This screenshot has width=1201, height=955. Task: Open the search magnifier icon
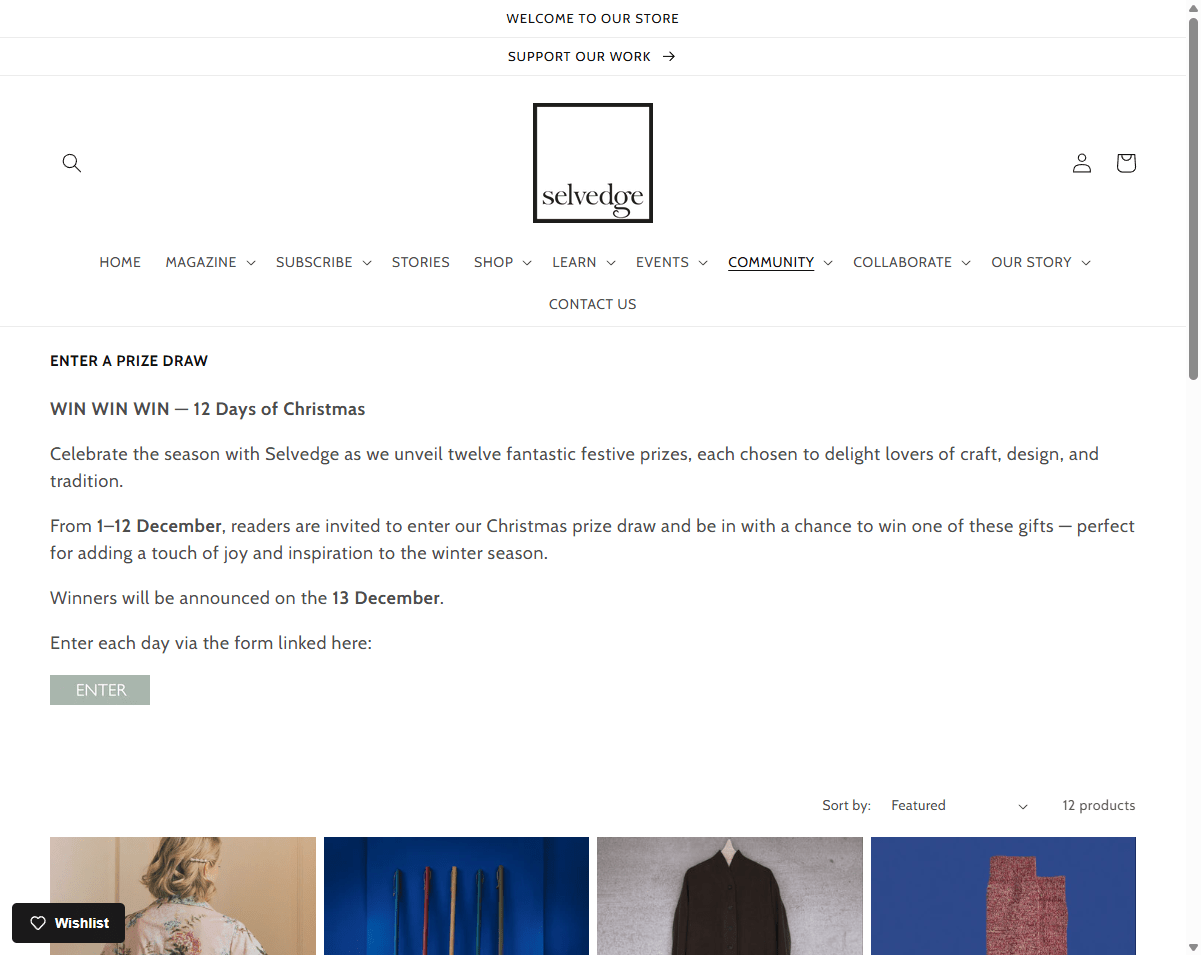click(x=71, y=163)
